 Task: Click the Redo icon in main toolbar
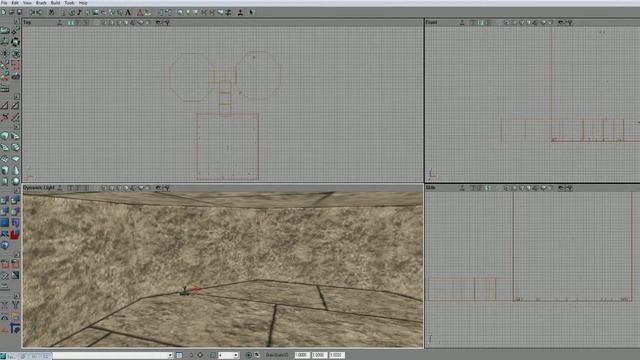tap(39, 12)
